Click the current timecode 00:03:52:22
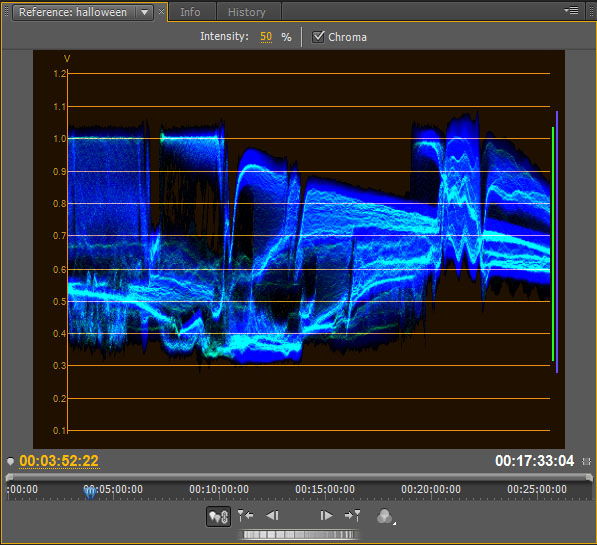Viewport: 597px width, 545px height. click(x=59, y=461)
